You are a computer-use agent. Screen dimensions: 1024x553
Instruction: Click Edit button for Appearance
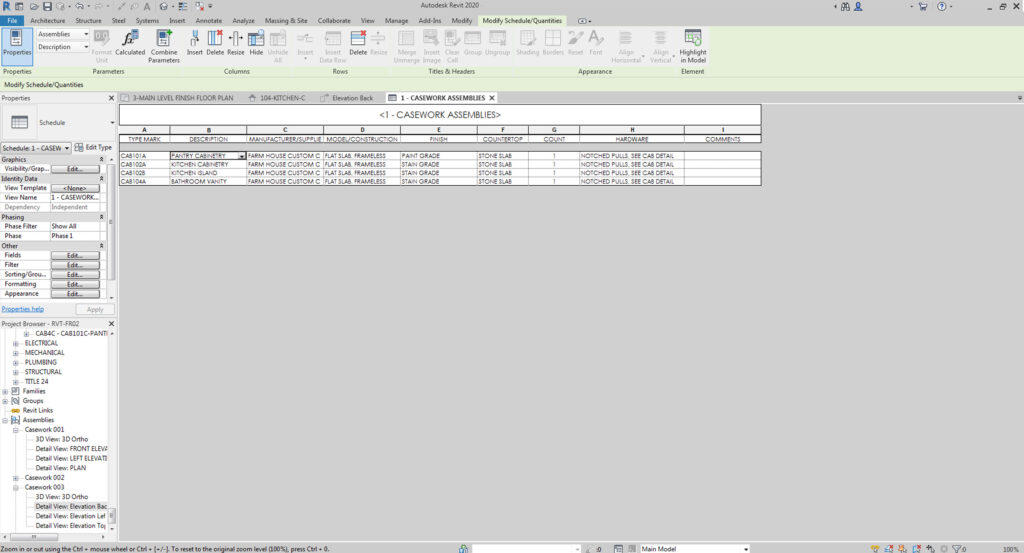(75, 294)
